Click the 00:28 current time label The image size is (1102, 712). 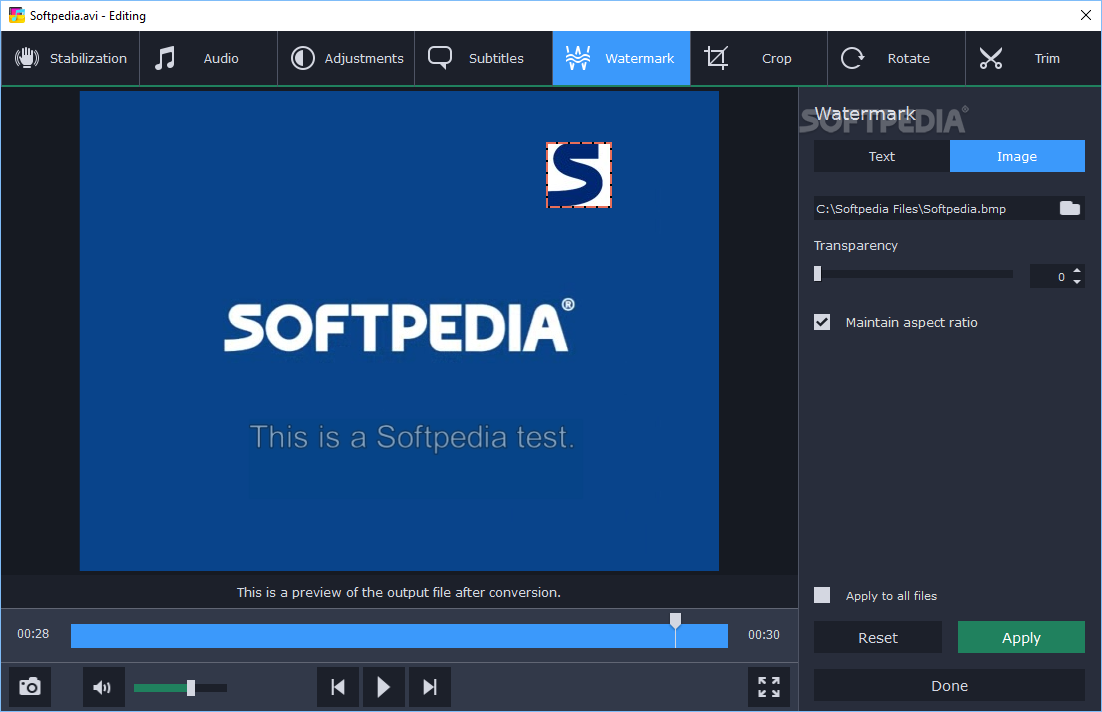point(33,634)
